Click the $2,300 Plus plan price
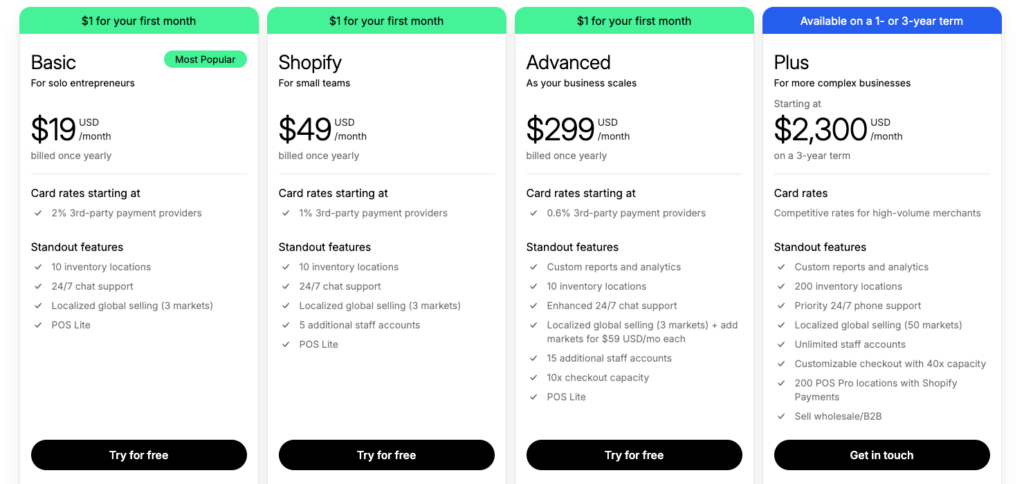 point(820,129)
